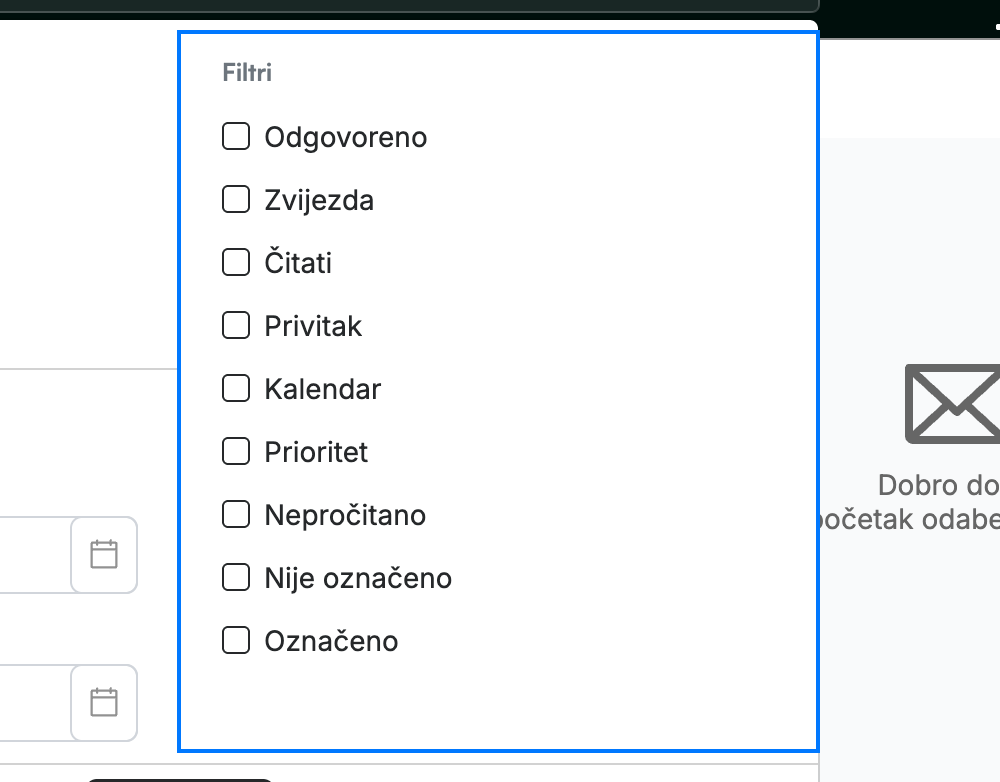1000x782 pixels.
Task: Toggle the Kalendar filter checkbox
Action: [236, 388]
